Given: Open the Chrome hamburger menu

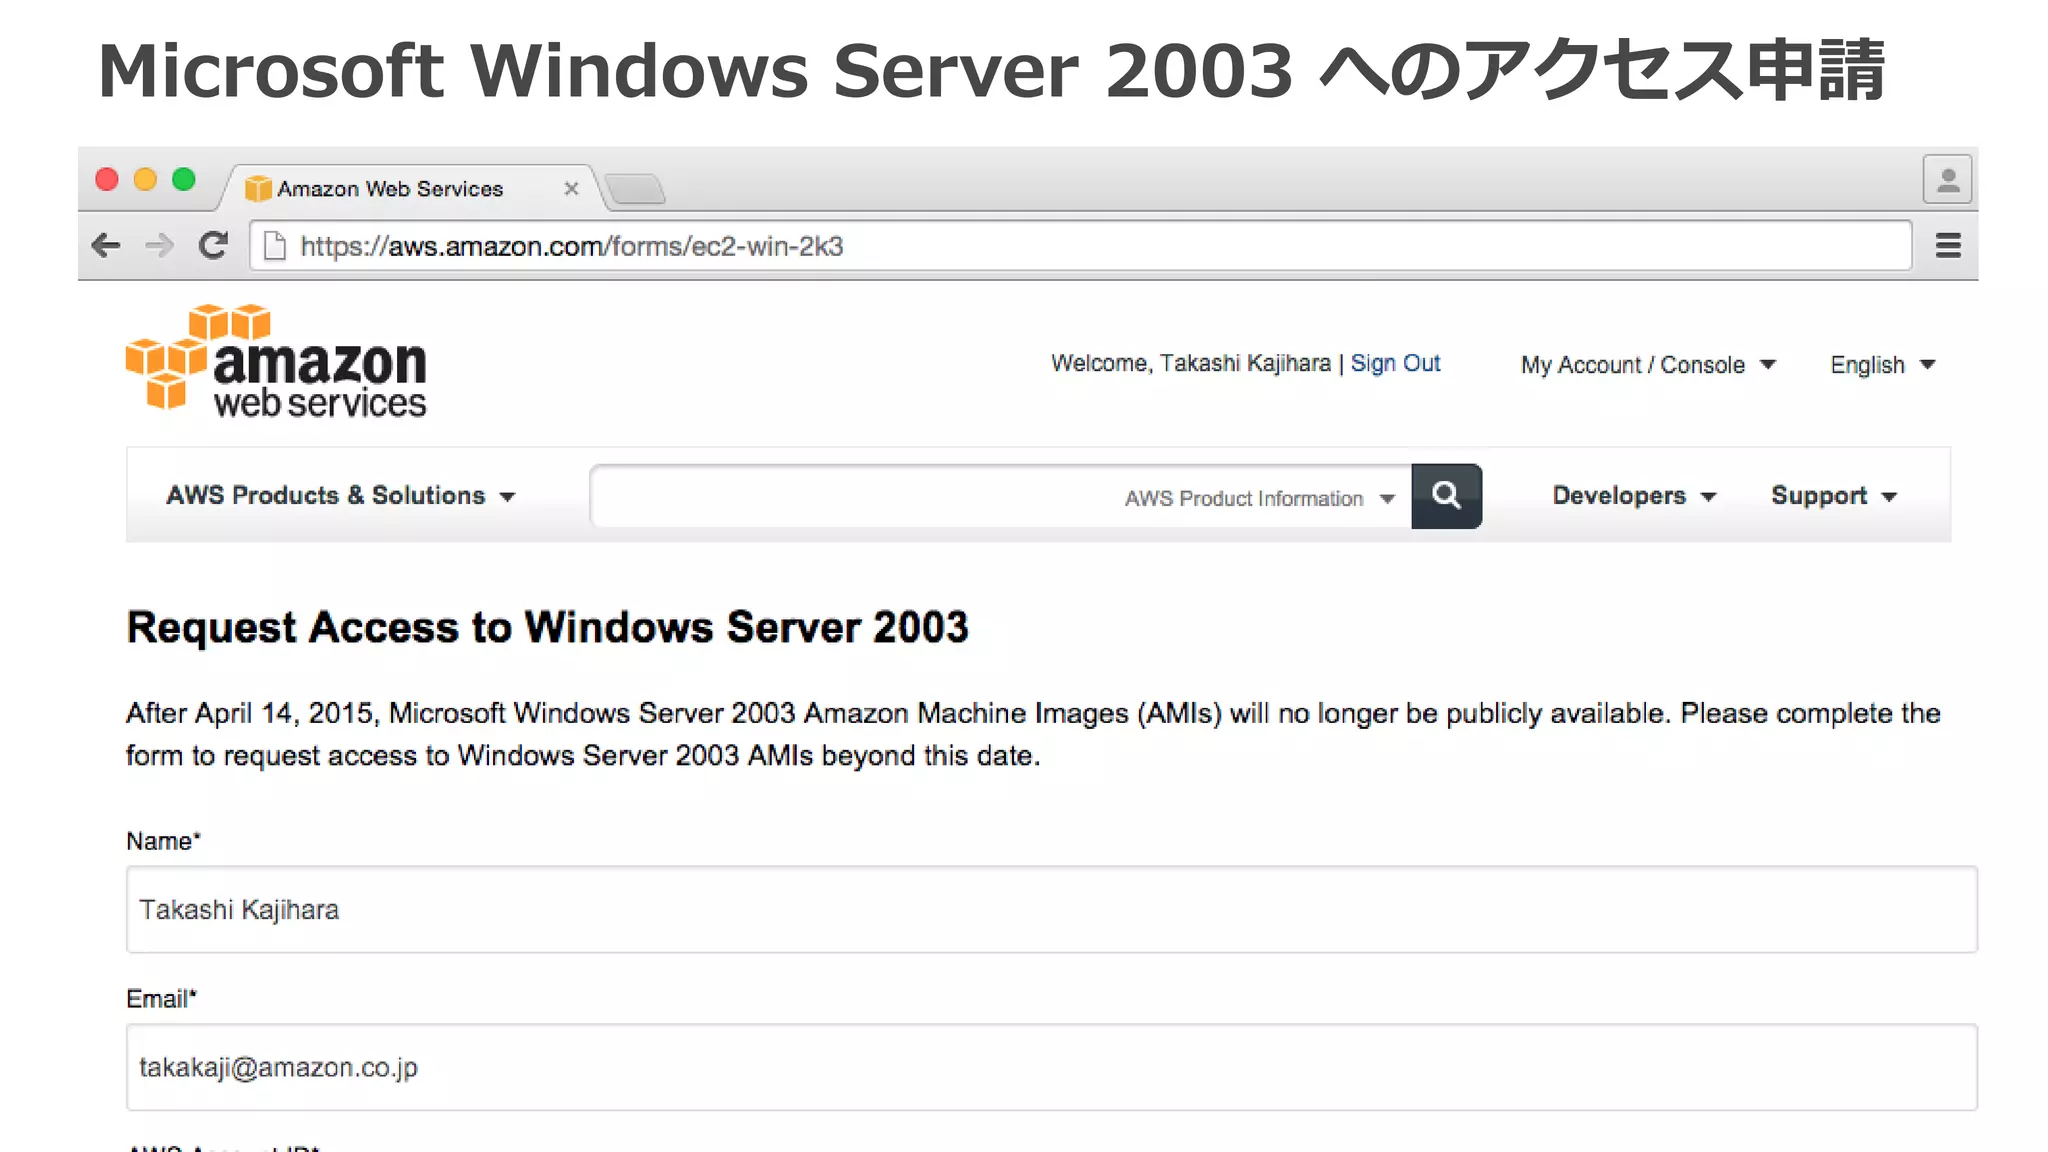Looking at the screenshot, I should [1948, 245].
